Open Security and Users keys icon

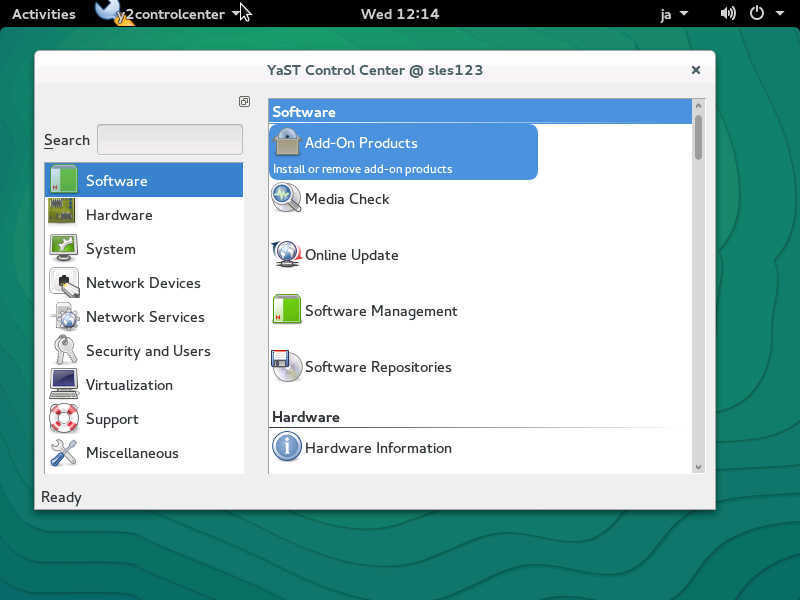tap(65, 349)
